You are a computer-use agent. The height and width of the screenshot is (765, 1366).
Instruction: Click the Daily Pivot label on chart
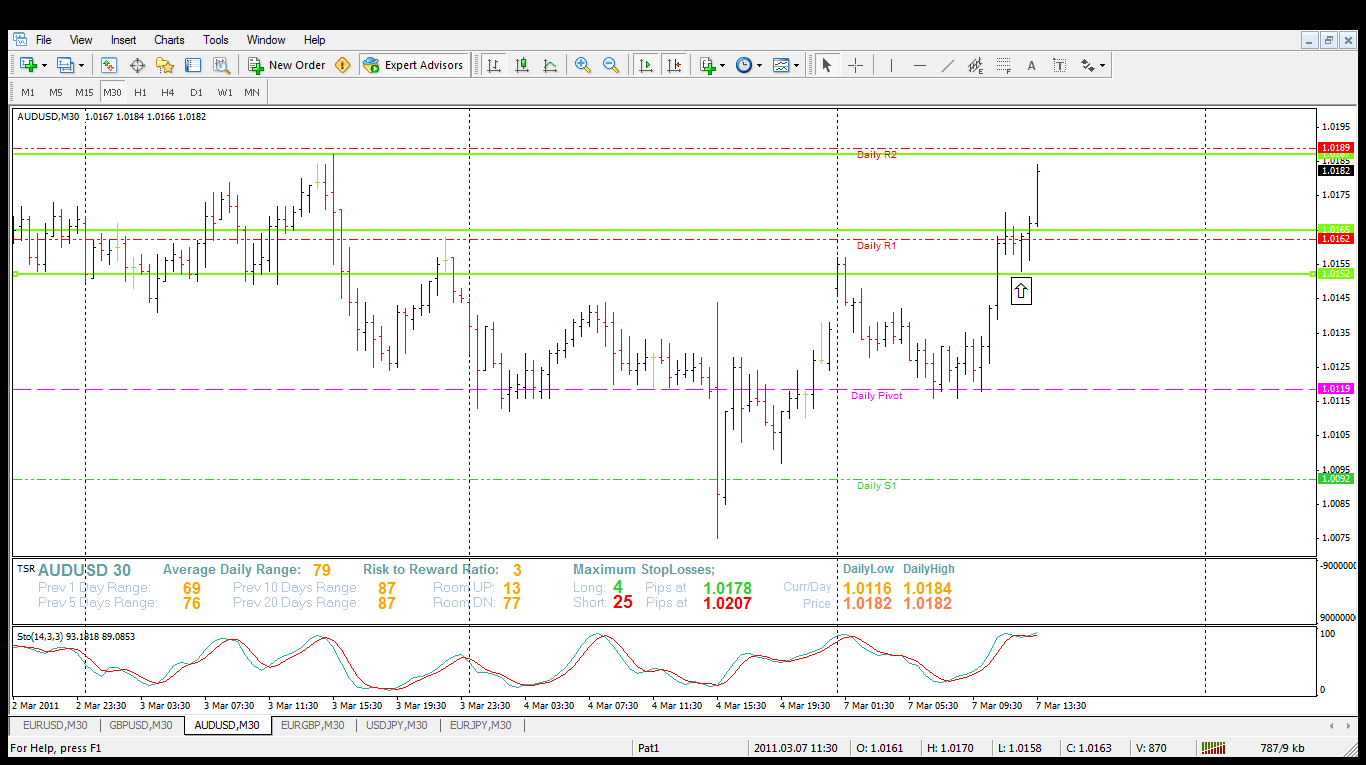point(877,396)
